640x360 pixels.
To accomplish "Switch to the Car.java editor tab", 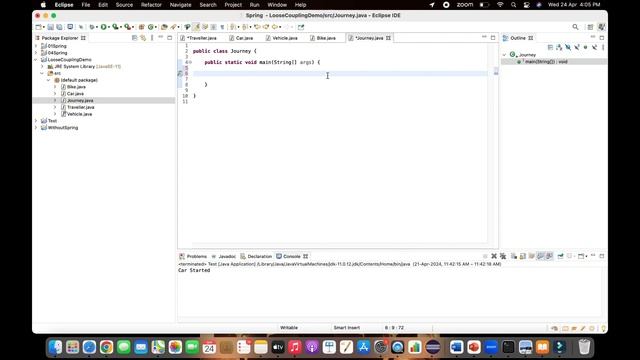I will click(244, 38).
